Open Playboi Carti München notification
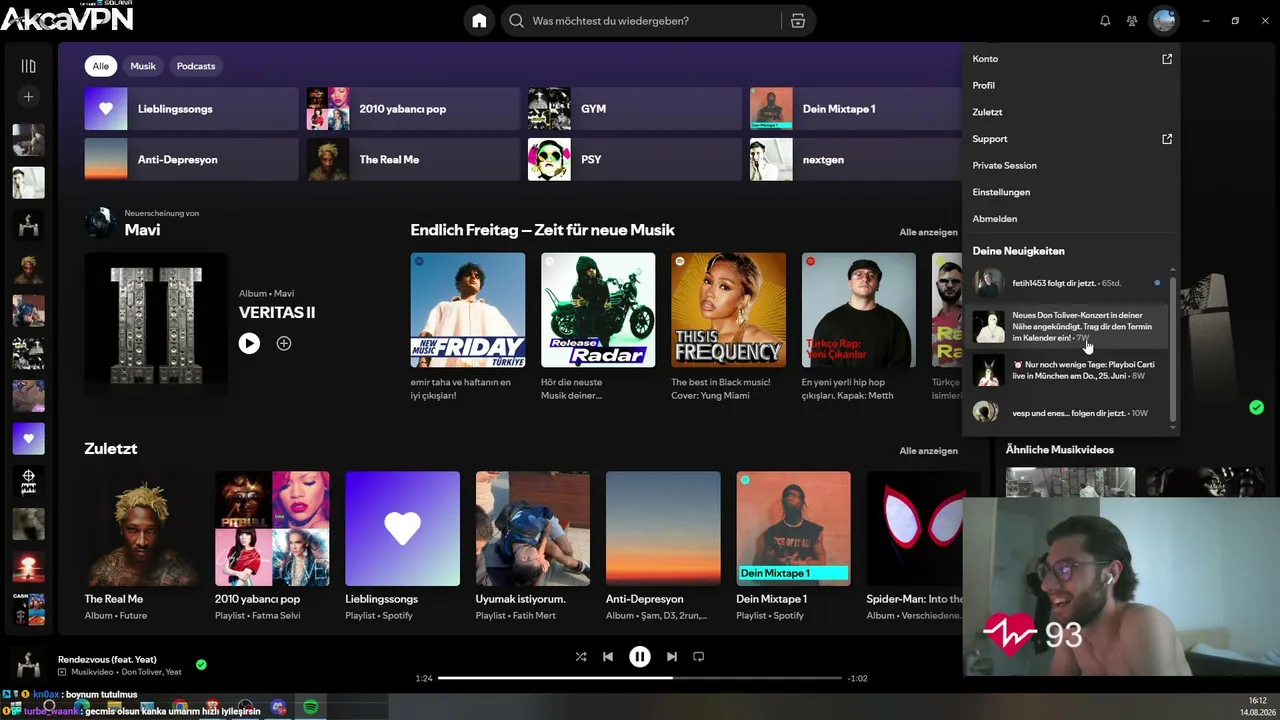Screen dimensions: 1280x720 point(1066,370)
